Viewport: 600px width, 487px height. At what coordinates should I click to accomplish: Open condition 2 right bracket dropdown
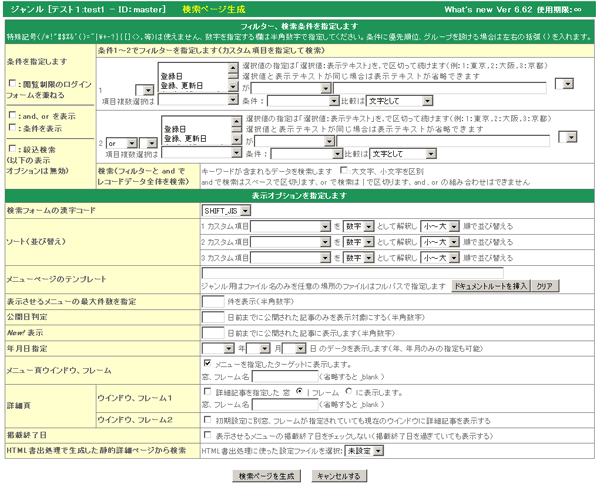coord(568,137)
